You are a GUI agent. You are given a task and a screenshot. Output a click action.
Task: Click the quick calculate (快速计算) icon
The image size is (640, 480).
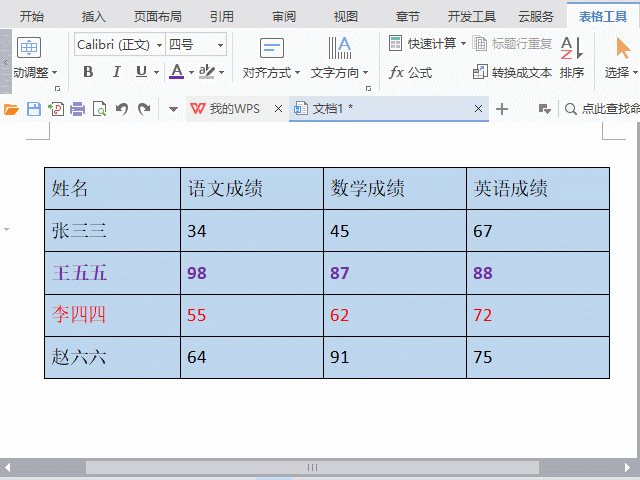click(395, 43)
